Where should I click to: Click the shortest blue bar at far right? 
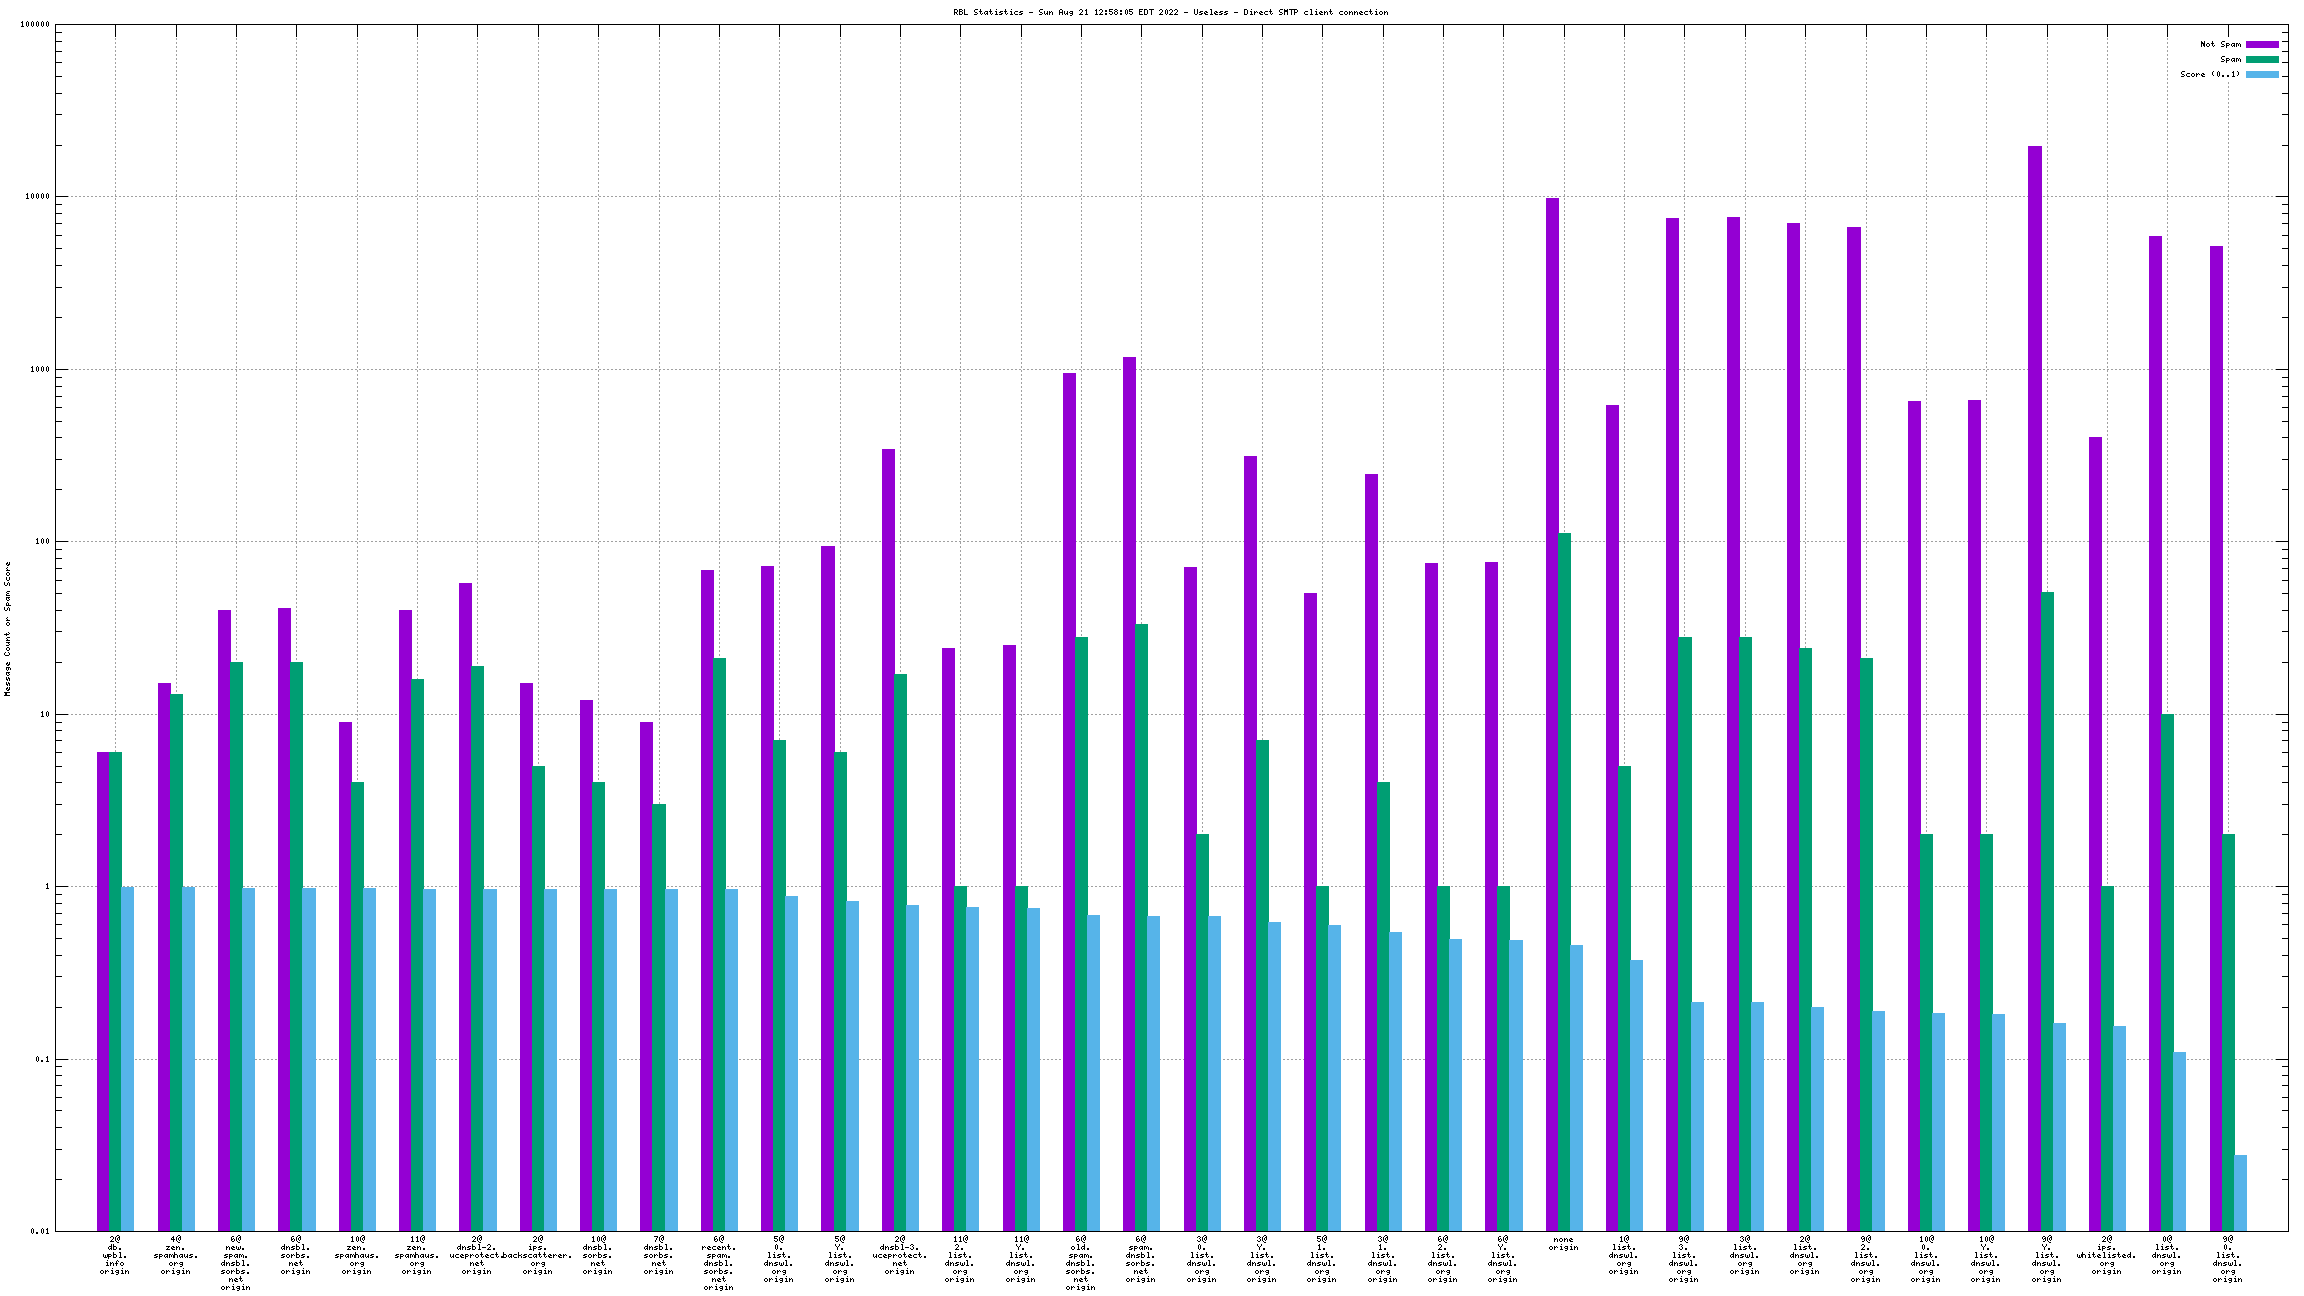(2240, 1193)
